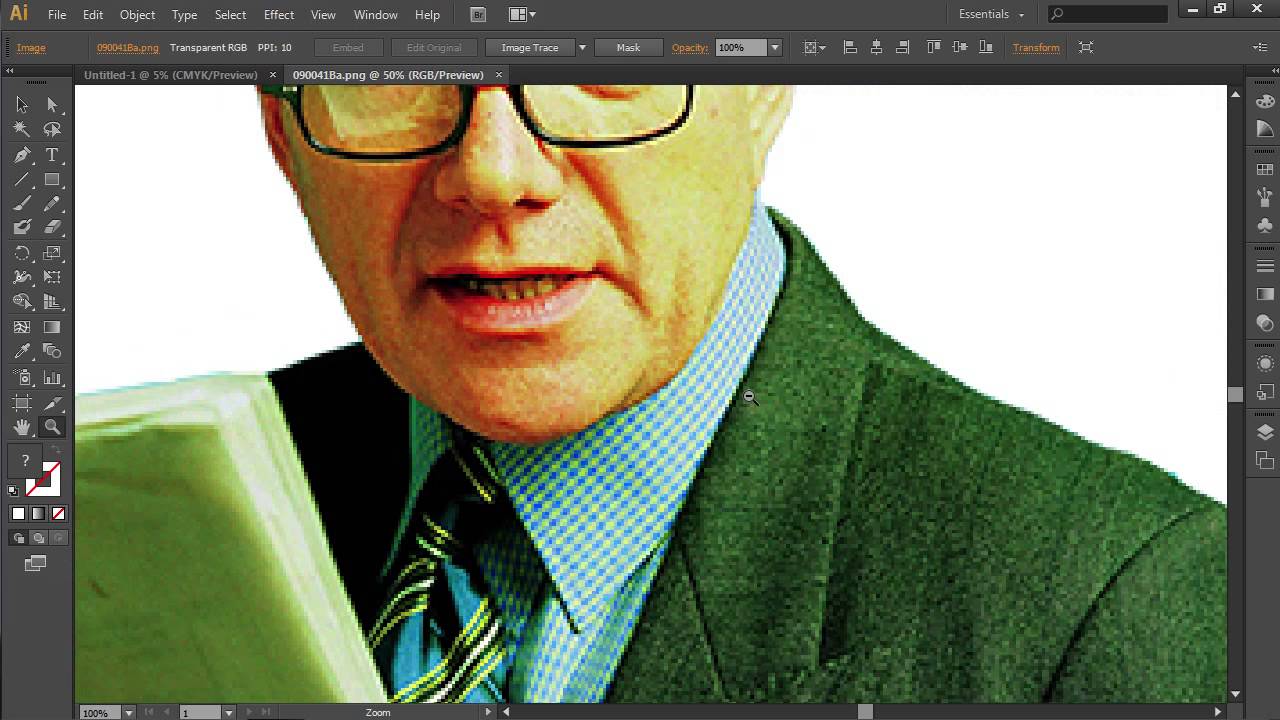Select the Hand tool
The image size is (1280, 720).
[x=20, y=427]
